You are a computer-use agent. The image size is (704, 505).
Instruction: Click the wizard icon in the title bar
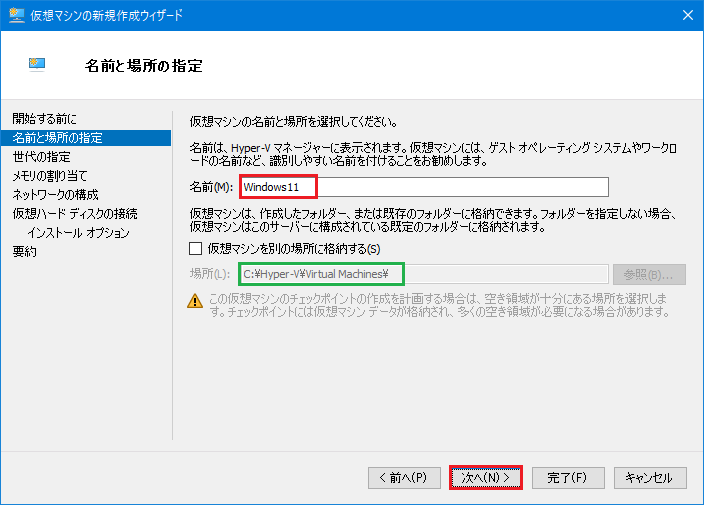(x=17, y=15)
